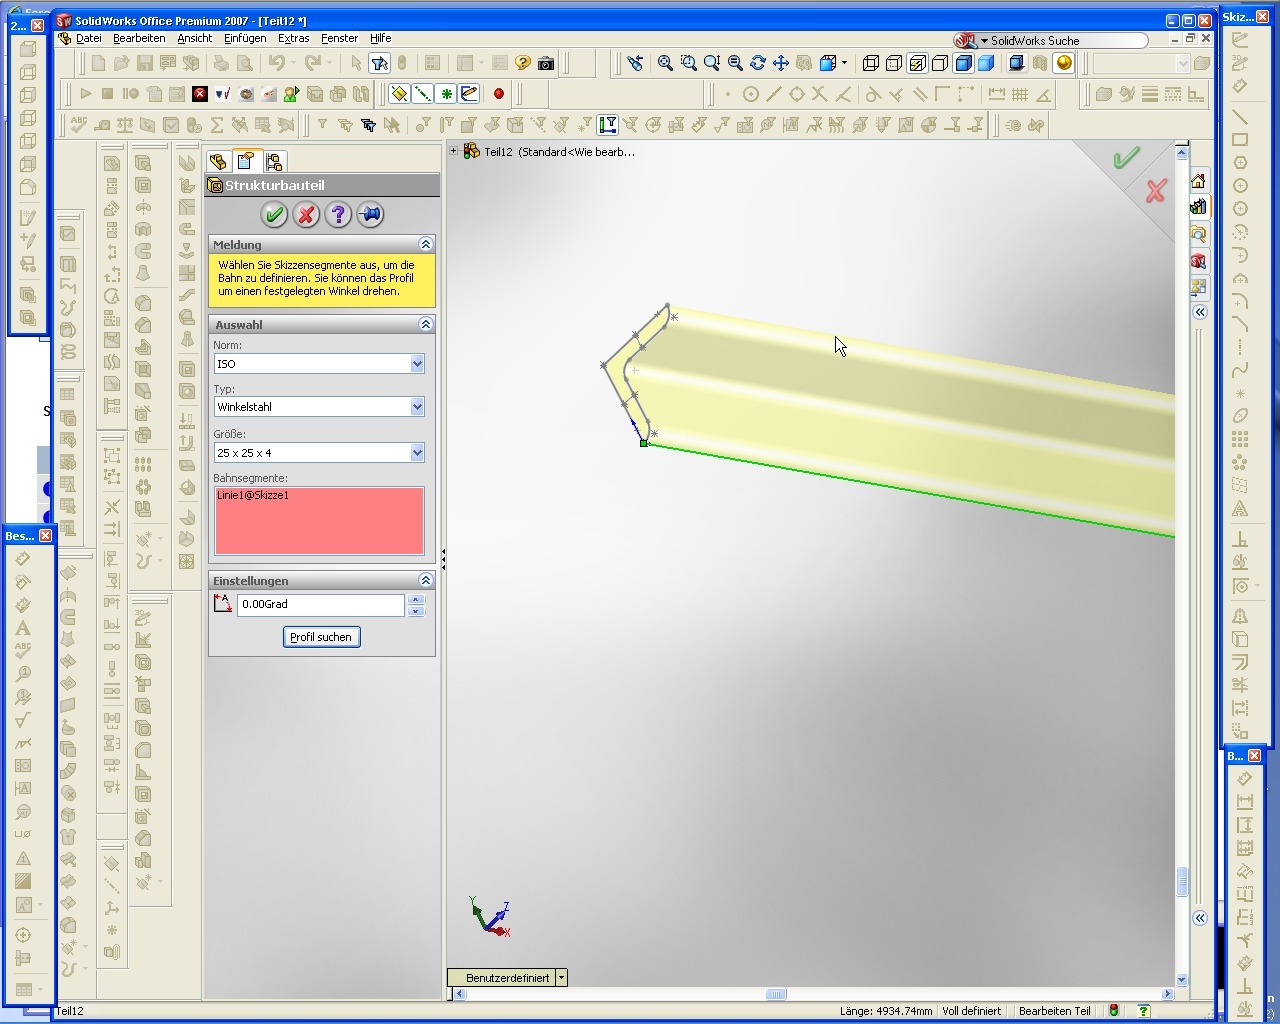
Task: Open SolidWorks help with the yellow question icon
Action: click(x=522, y=63)
